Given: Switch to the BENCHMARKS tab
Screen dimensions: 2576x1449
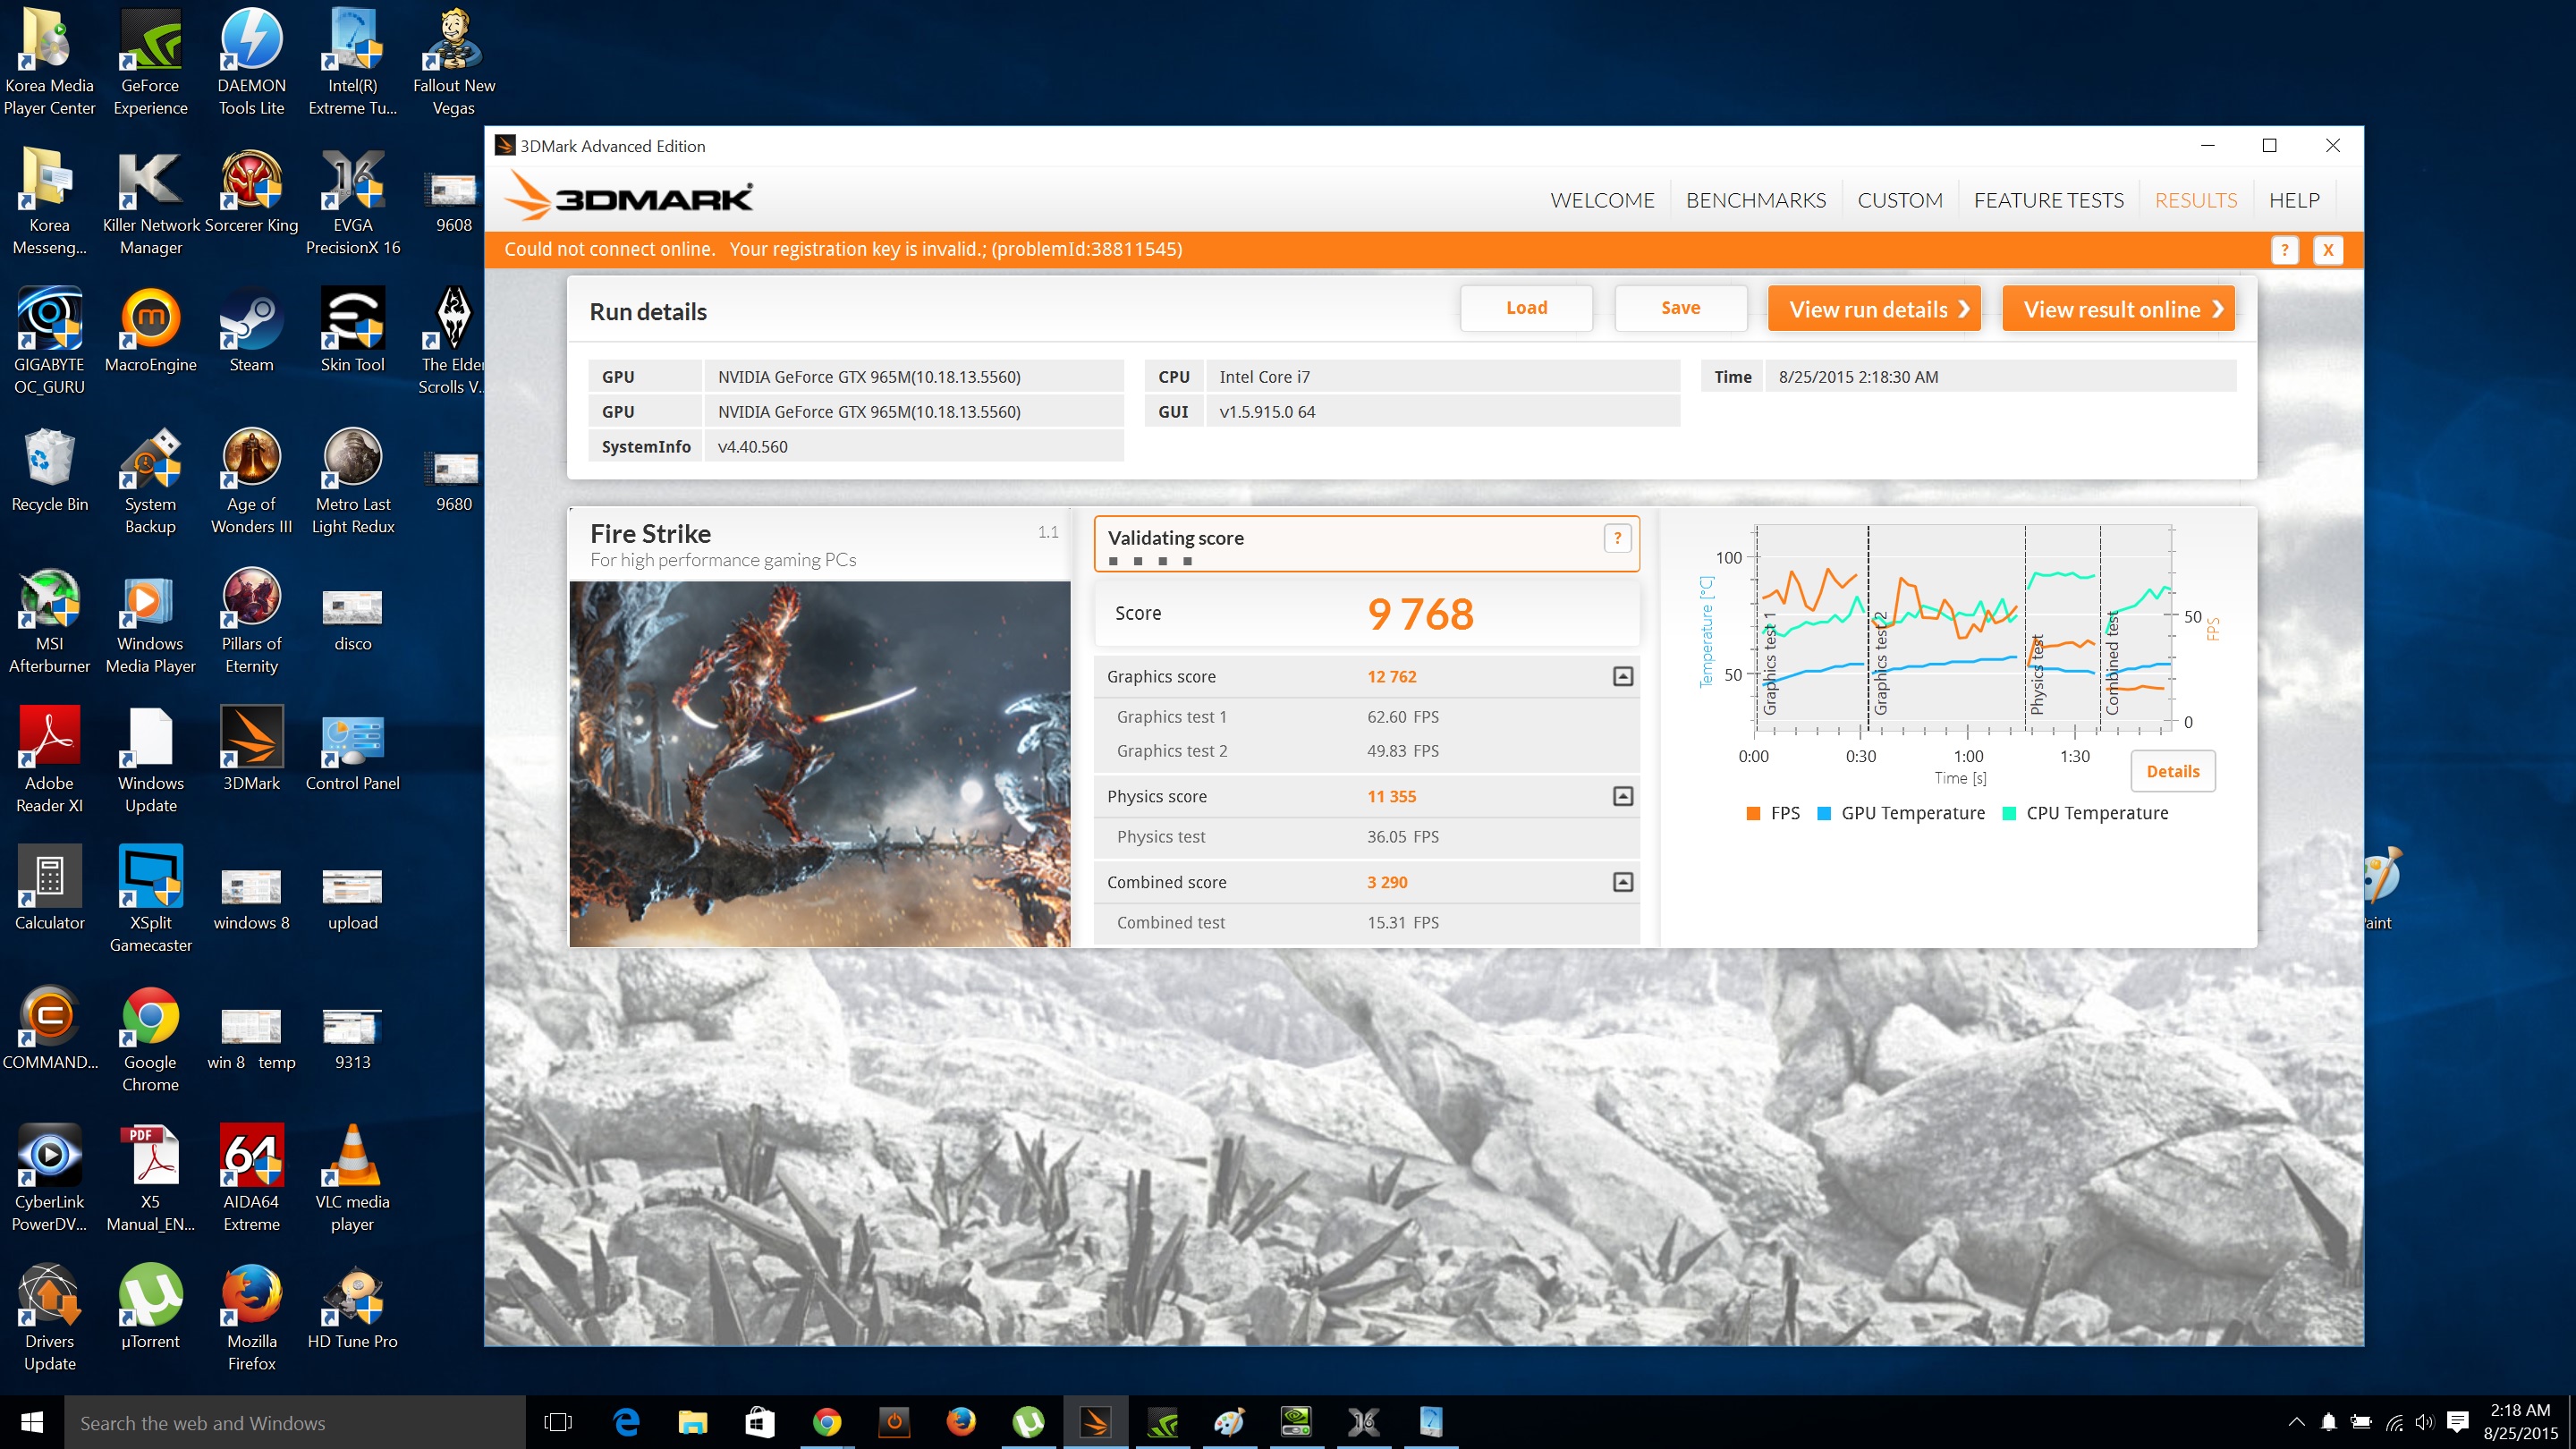Looking at the screenshot, I should [x=1755, y=200].
